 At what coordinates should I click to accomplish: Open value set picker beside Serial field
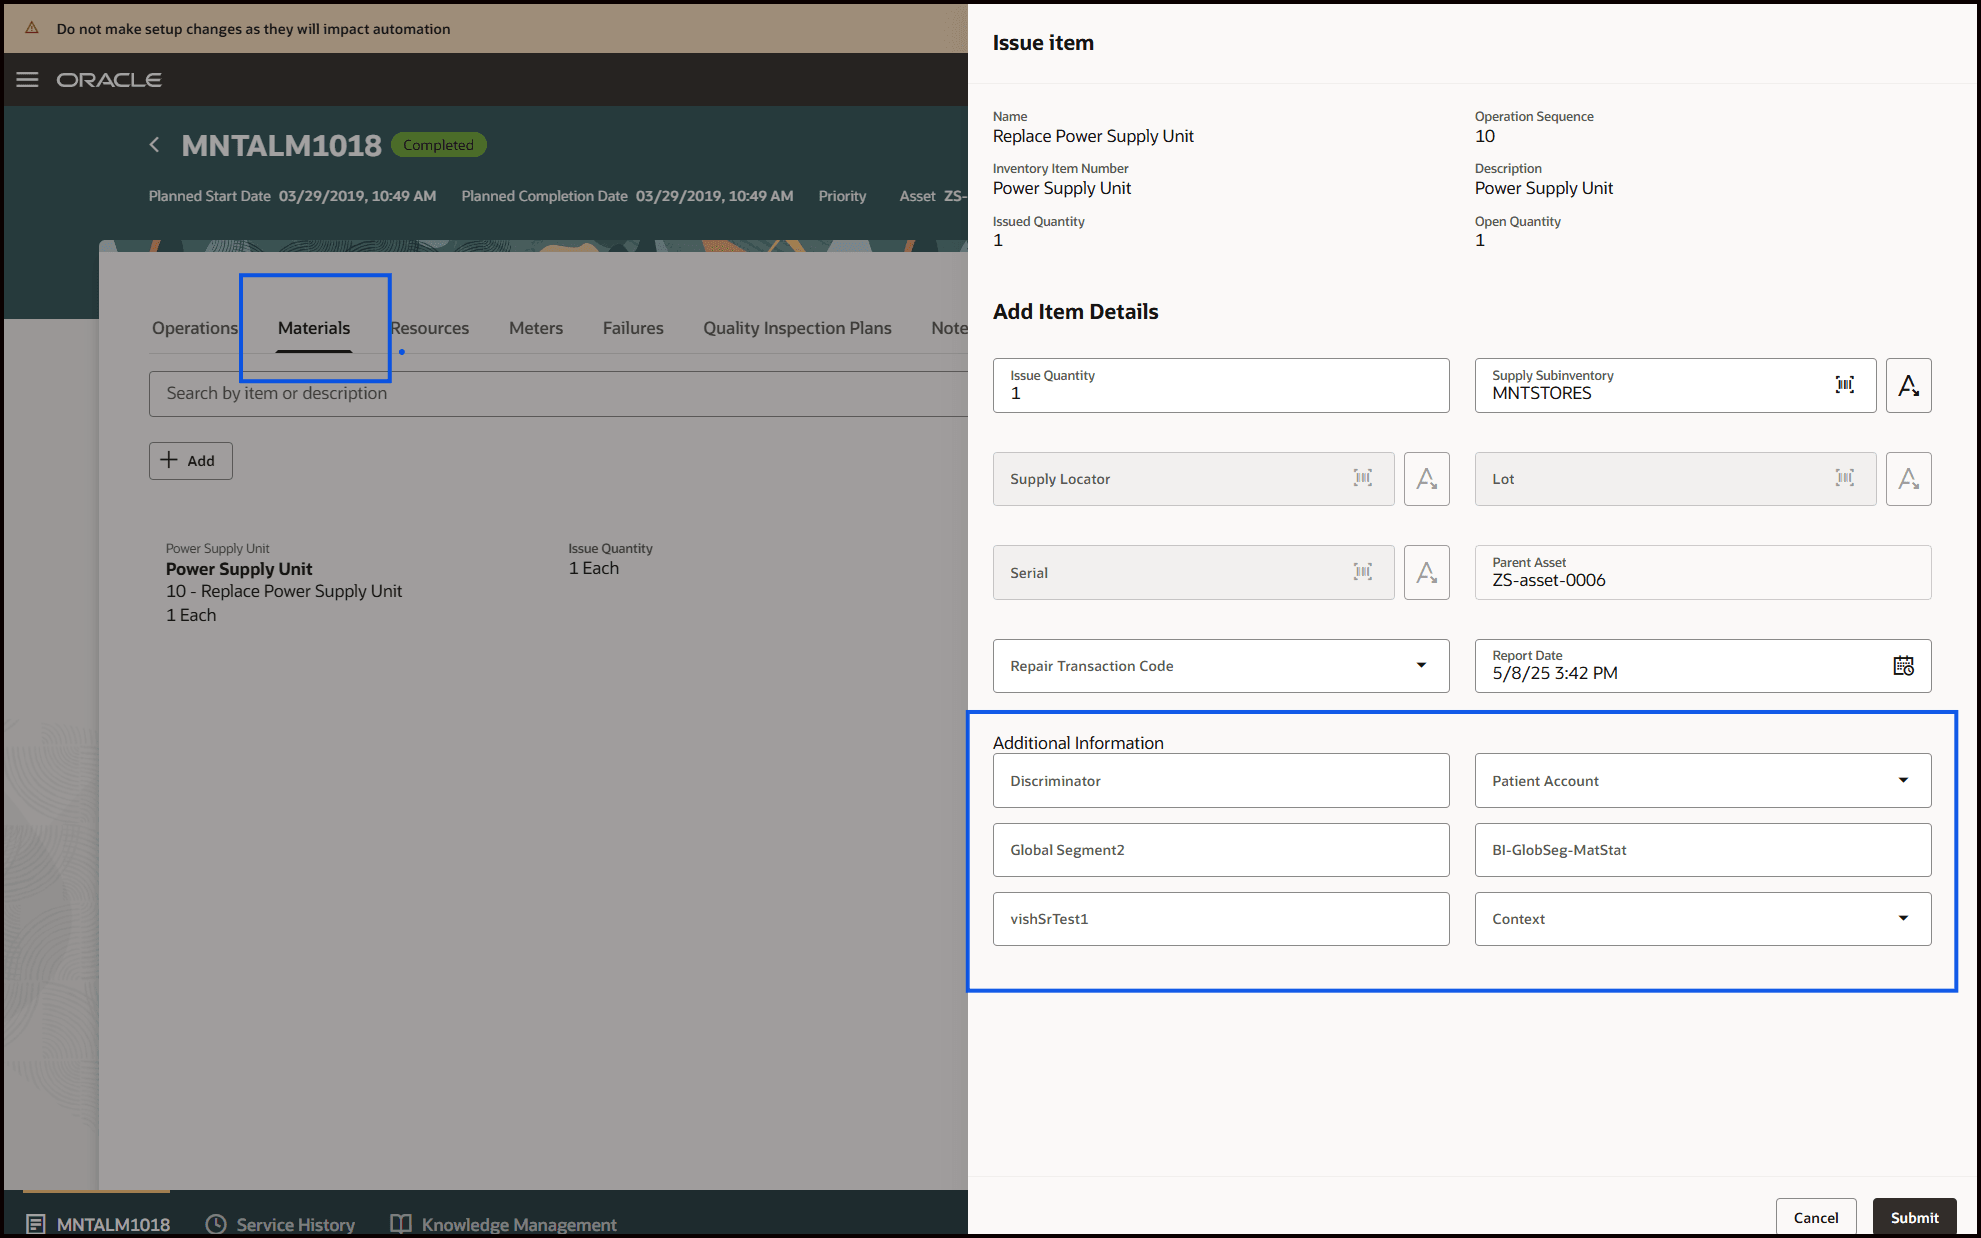(x=1426, y=572)
